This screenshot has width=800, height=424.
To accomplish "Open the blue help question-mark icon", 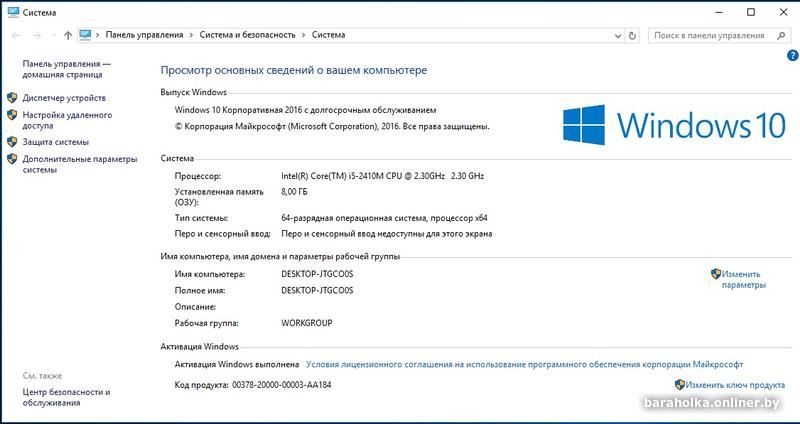I will click(x=792, y=55).
